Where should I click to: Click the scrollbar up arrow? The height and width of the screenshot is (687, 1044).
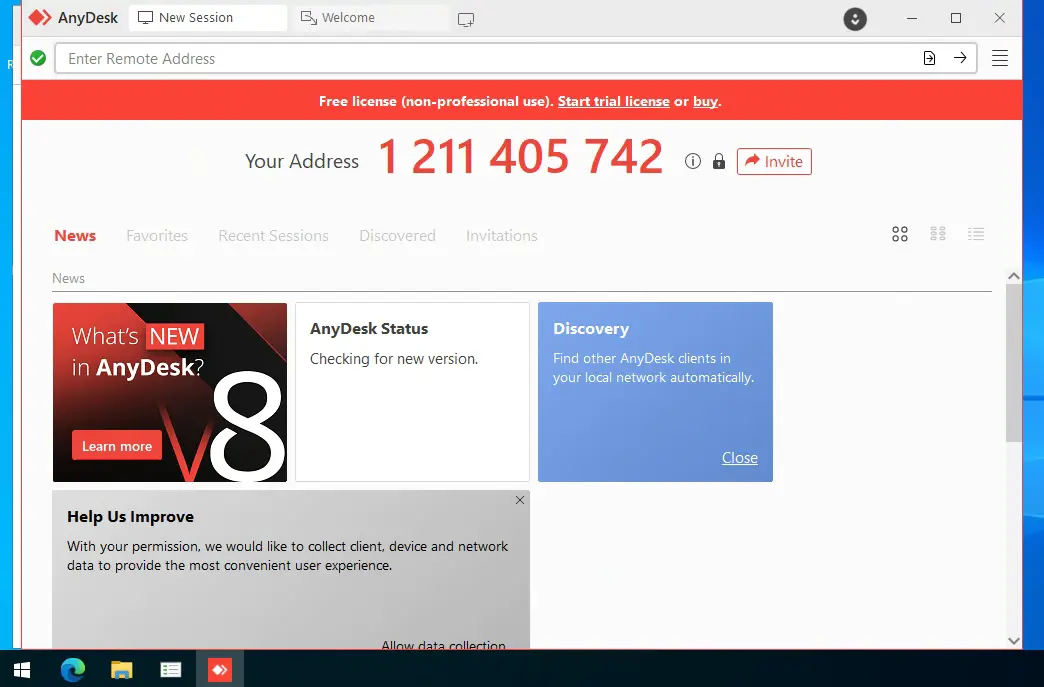click(x=1013, y=276)
